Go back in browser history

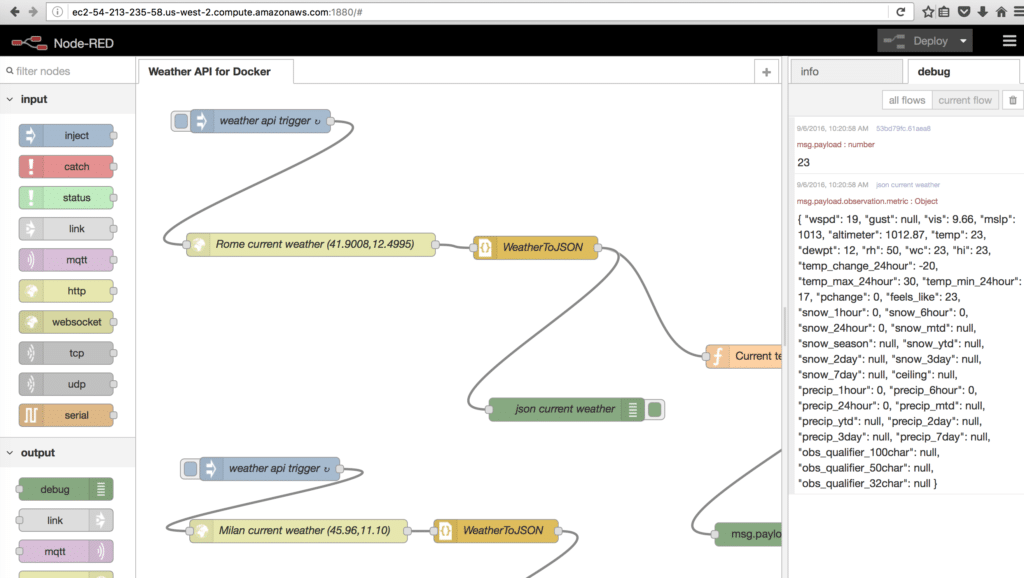point(14,12)
